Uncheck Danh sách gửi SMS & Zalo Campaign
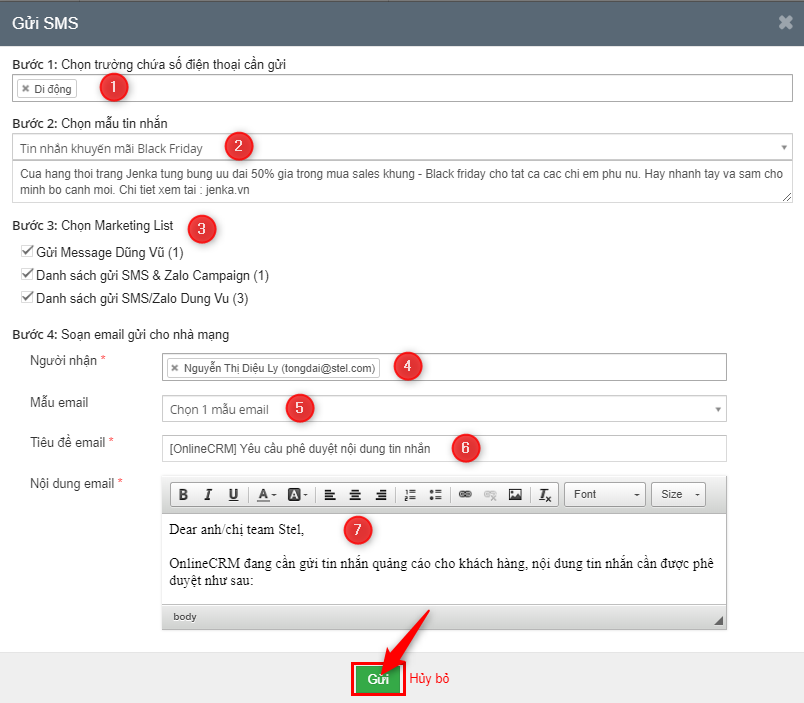 27,274
